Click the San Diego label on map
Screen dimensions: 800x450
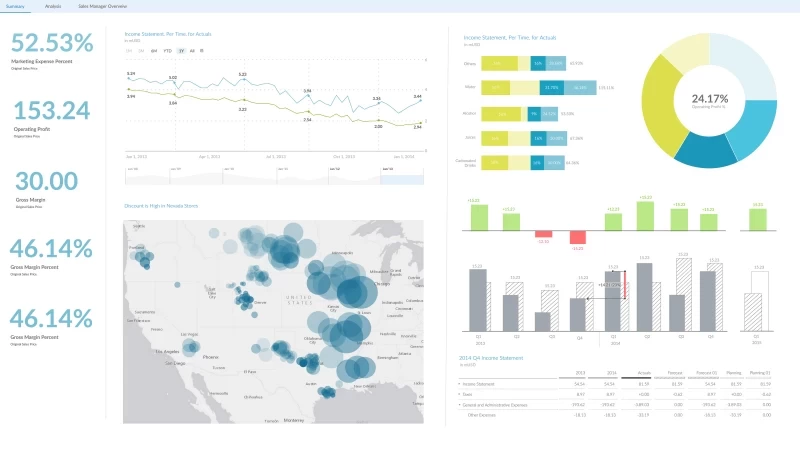(175, 363)
